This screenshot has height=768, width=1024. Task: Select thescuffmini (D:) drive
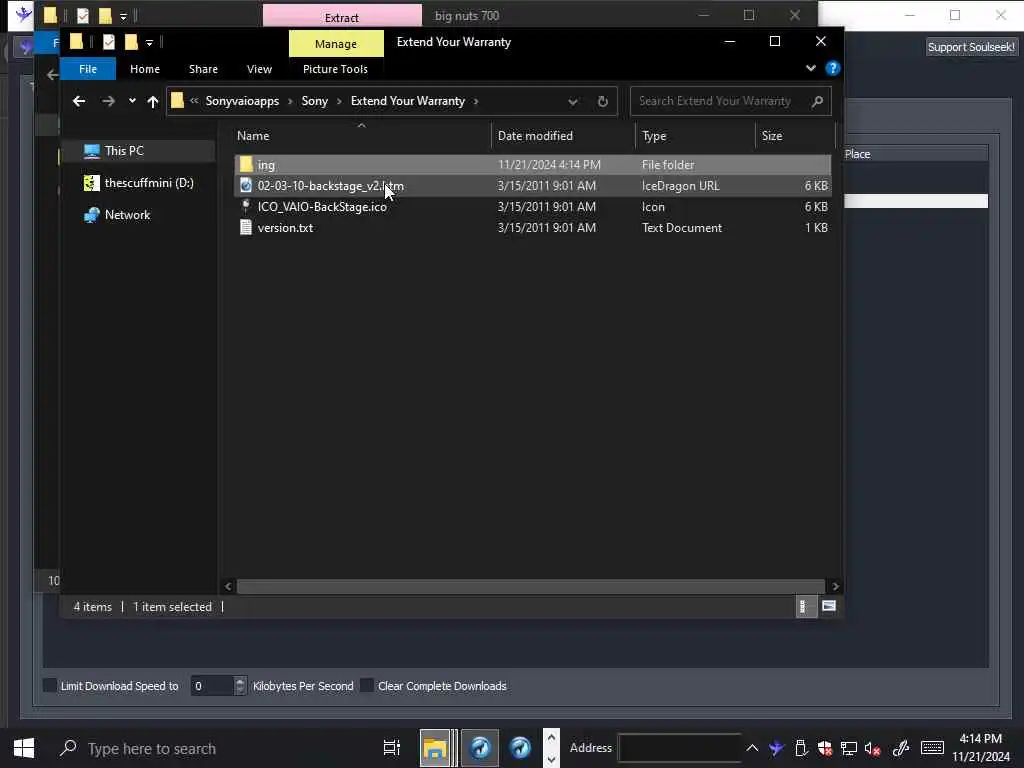pos(149,183)
